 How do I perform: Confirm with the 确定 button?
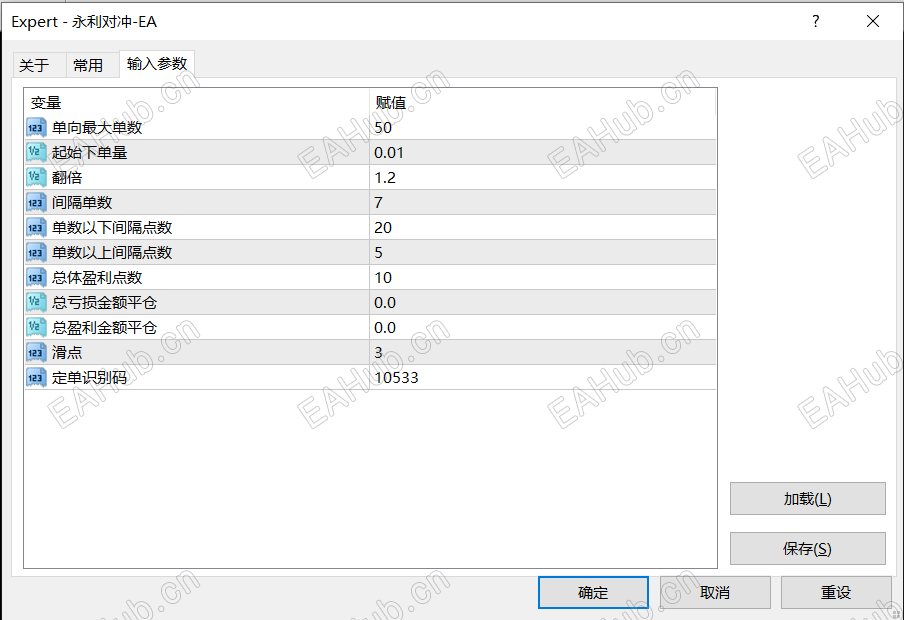(x=593, y=592)
